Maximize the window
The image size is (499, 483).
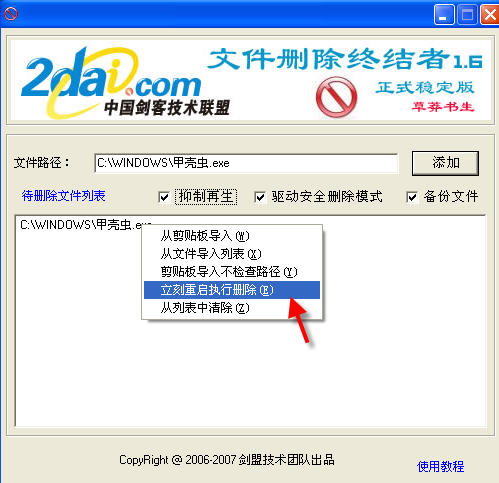coord(467,15)
